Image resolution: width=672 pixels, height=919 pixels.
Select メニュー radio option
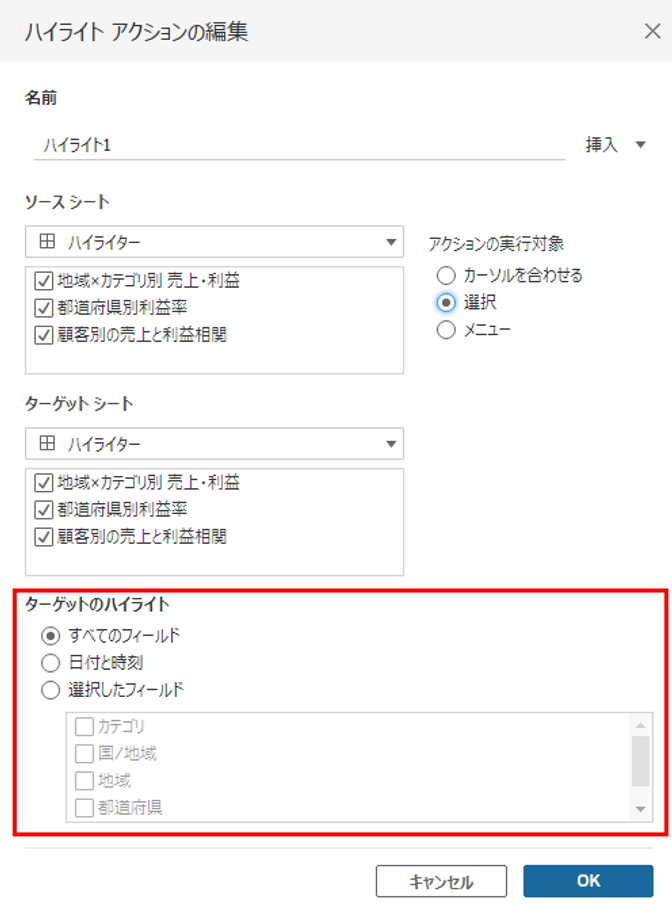click(x=446, y=329)
